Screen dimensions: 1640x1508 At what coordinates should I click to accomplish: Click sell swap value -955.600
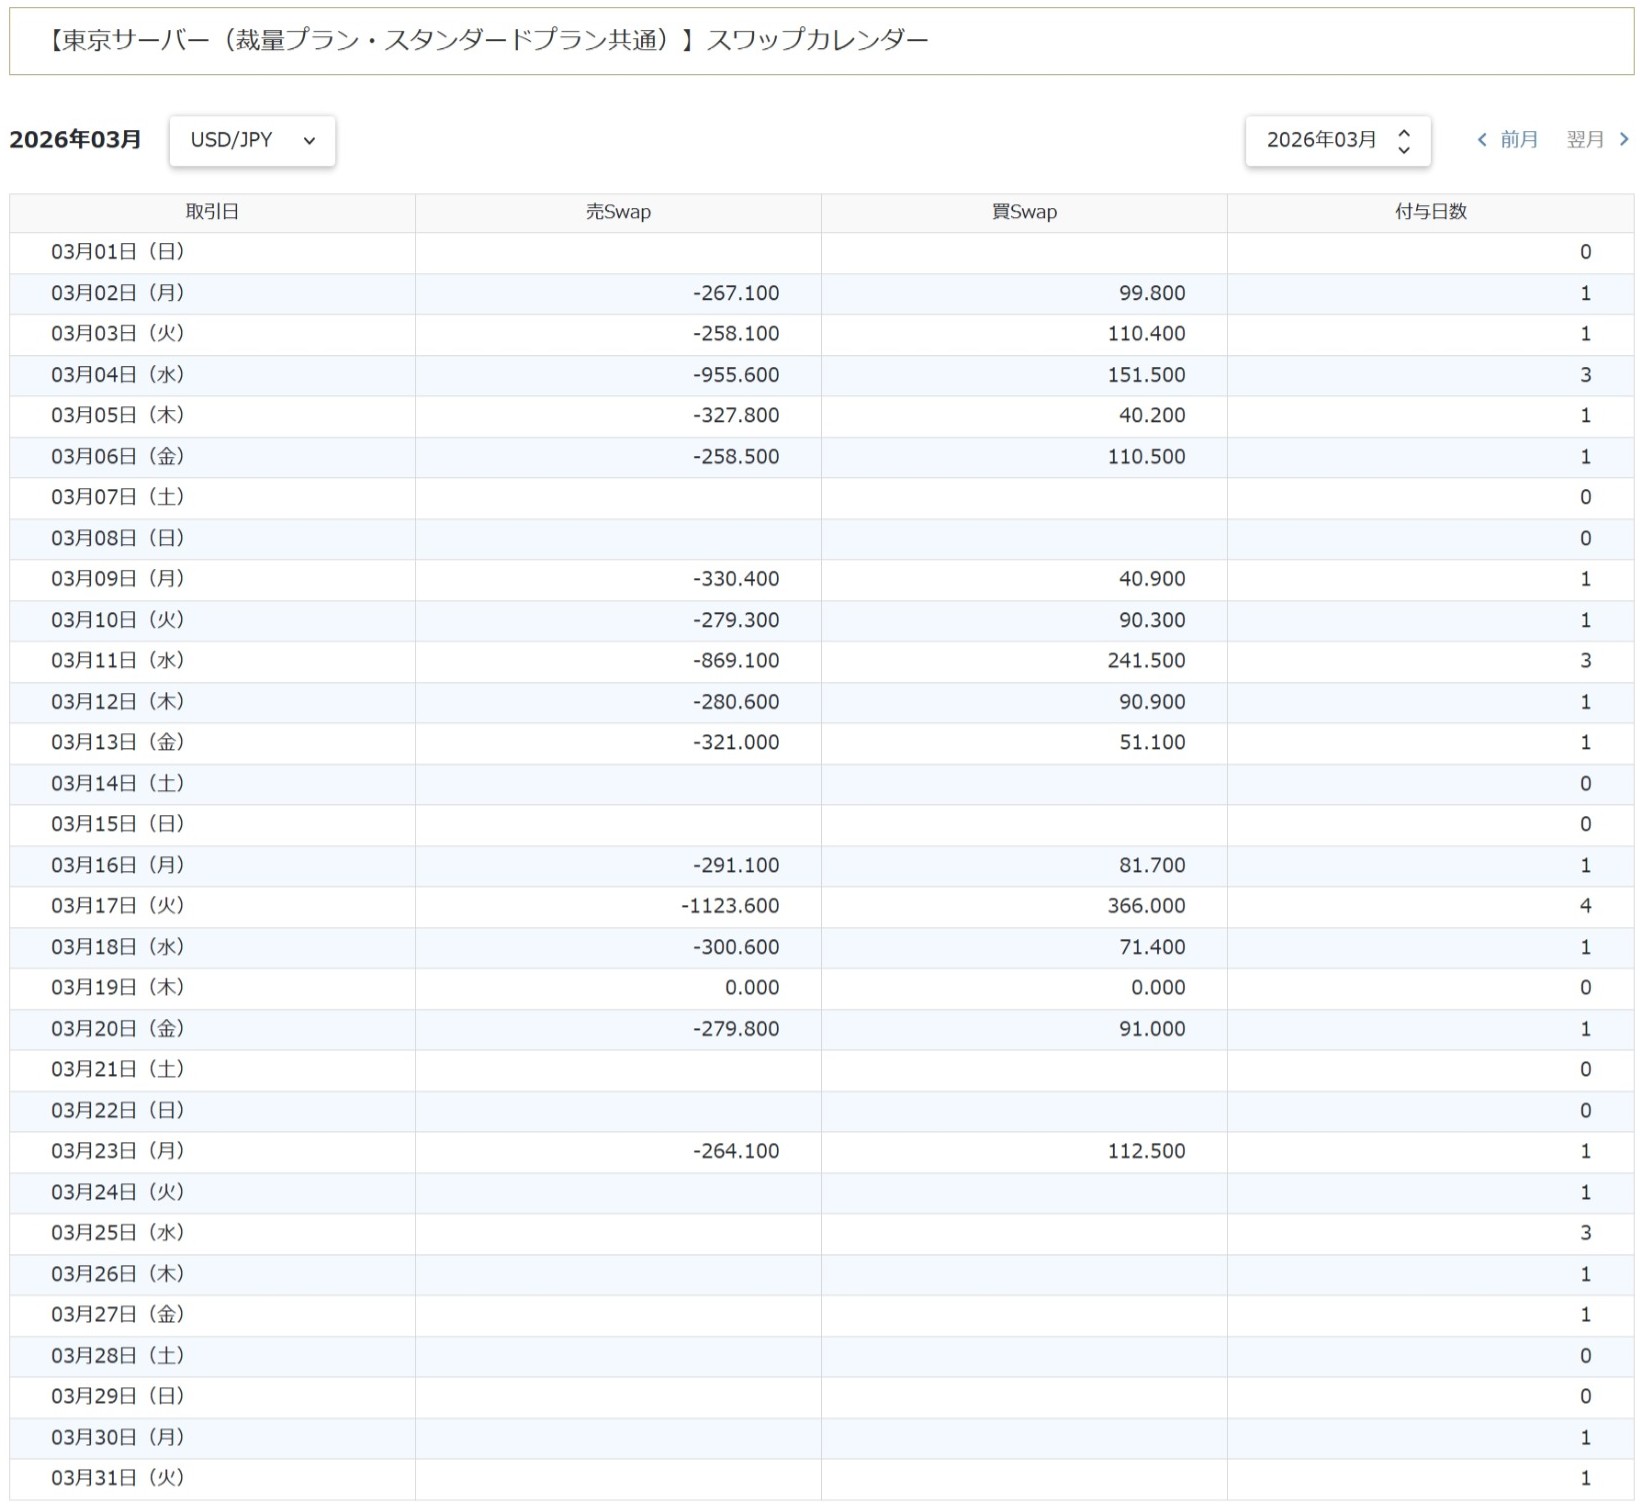(736, 375)
